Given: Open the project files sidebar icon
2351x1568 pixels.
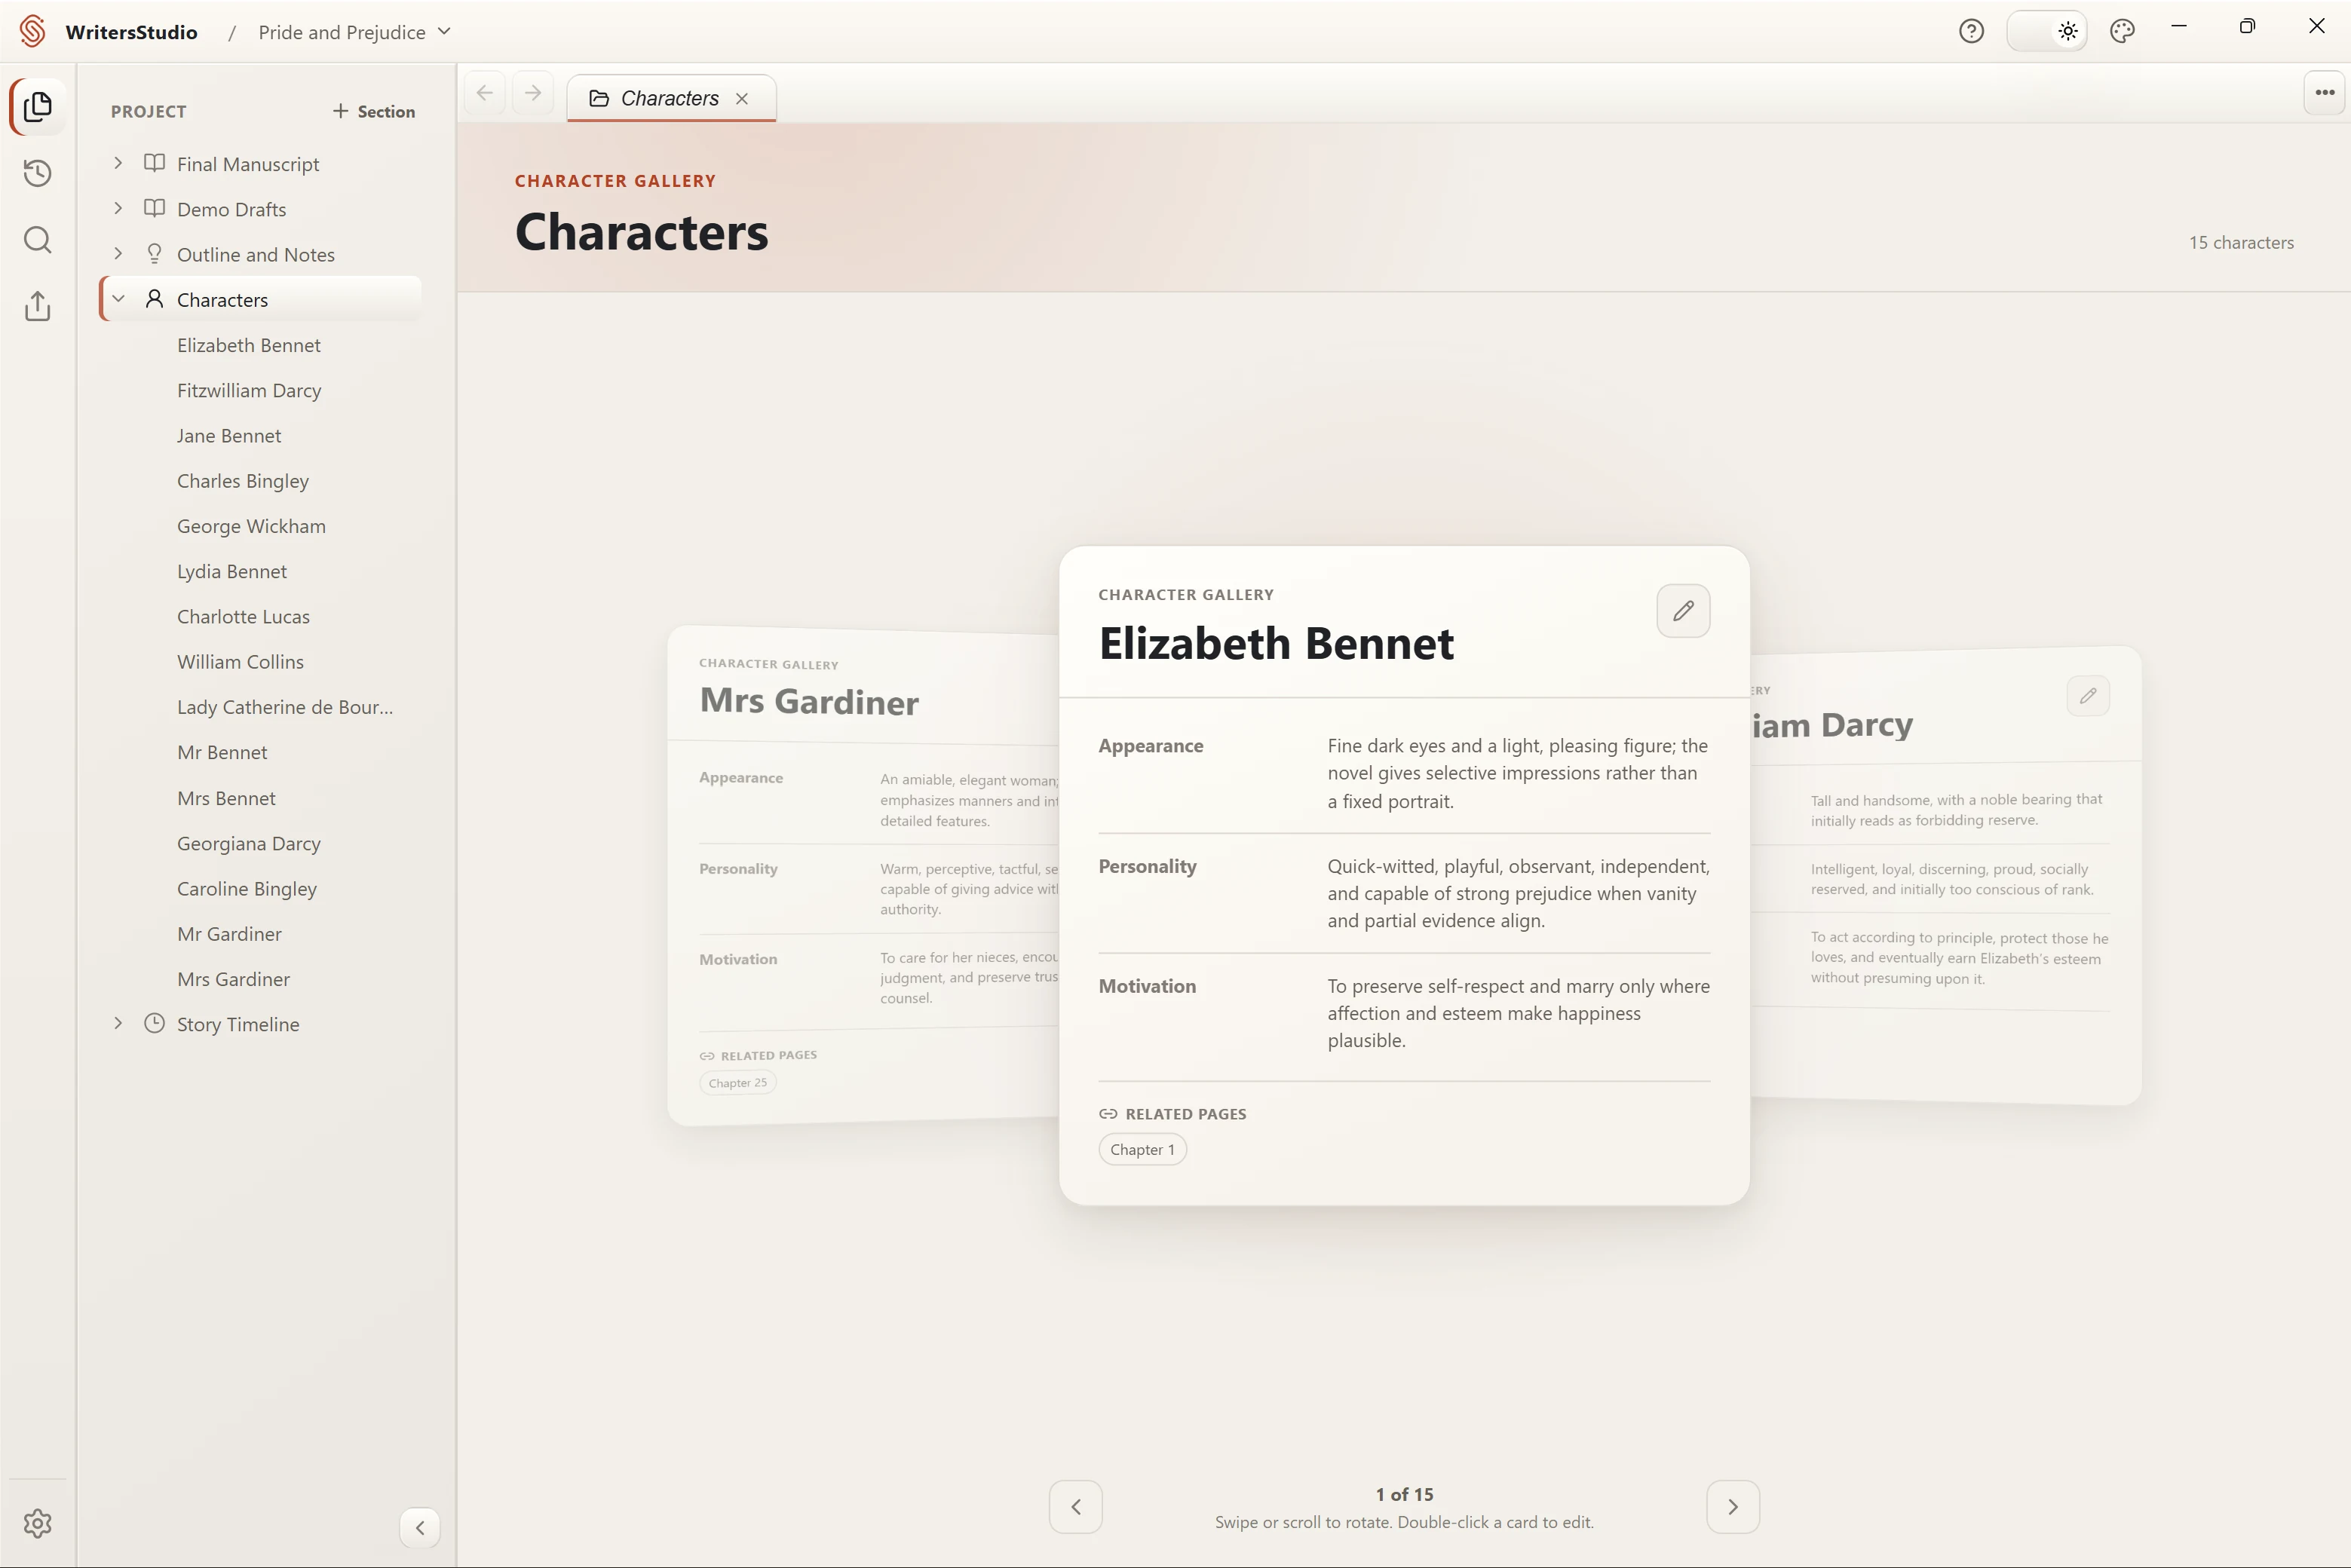Looking at the screenshot, I should [38, 107].
